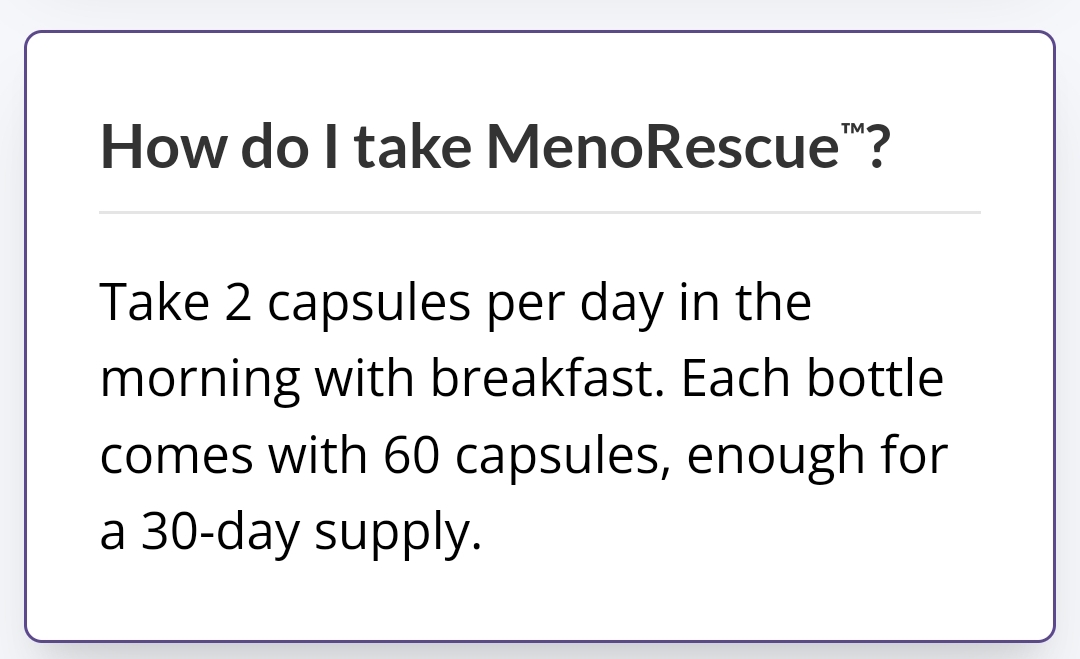
Task: Click the word 'bottle' in the answer
Action: point(875,377)
